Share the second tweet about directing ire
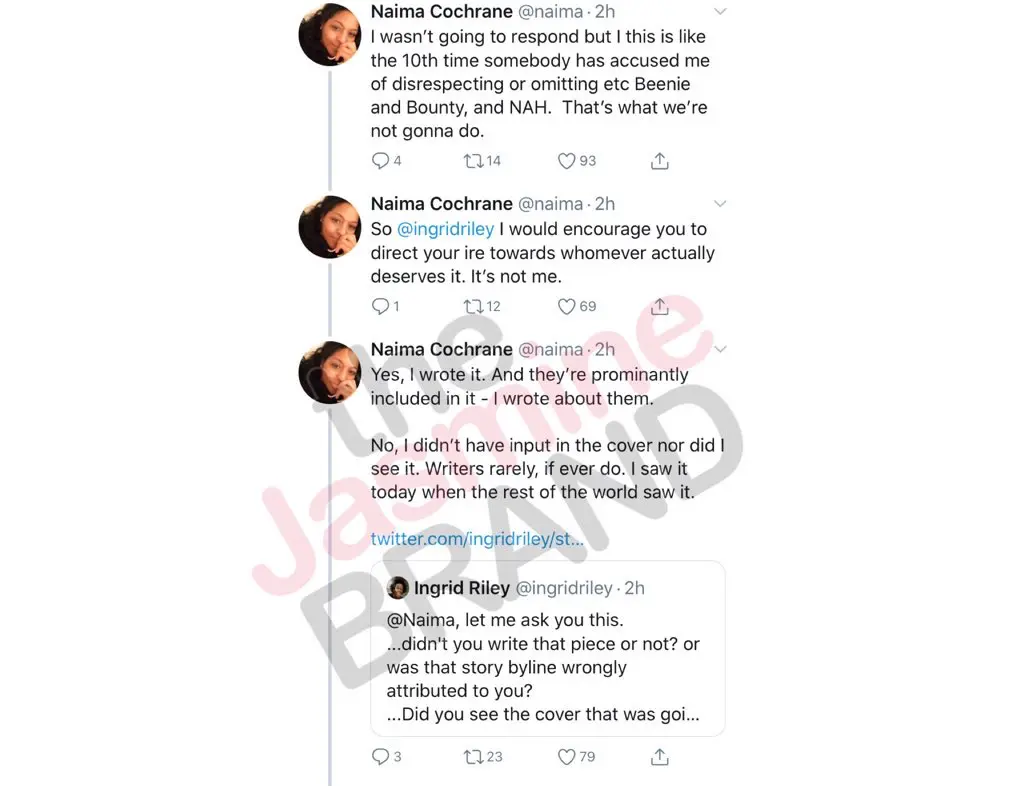 click(x=660, y=306)
